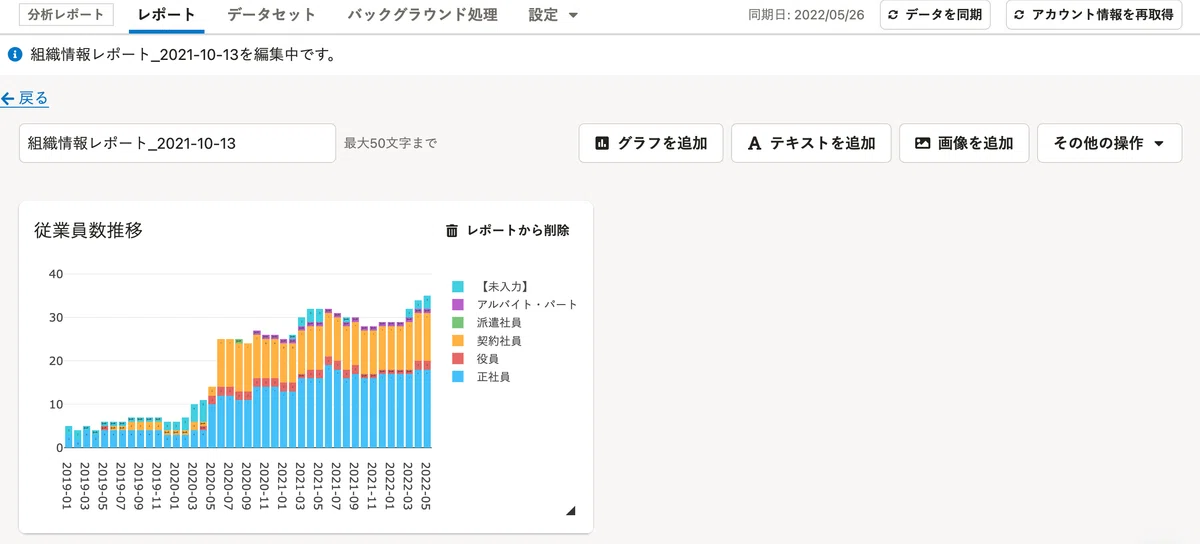Click the データを同期 button

click(x=935, y=15)
